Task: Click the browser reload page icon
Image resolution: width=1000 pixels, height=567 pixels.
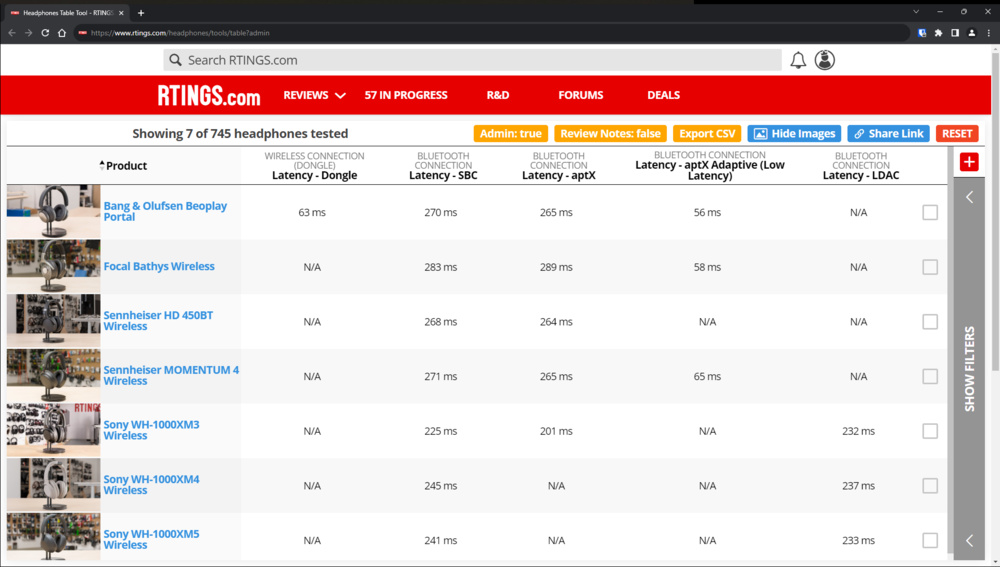Action: (x=45, y=33)
